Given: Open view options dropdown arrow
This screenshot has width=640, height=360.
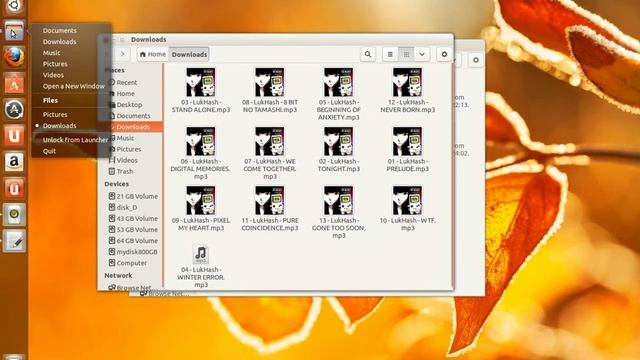Looking at the screenshot, I should (x=422, y=54).
